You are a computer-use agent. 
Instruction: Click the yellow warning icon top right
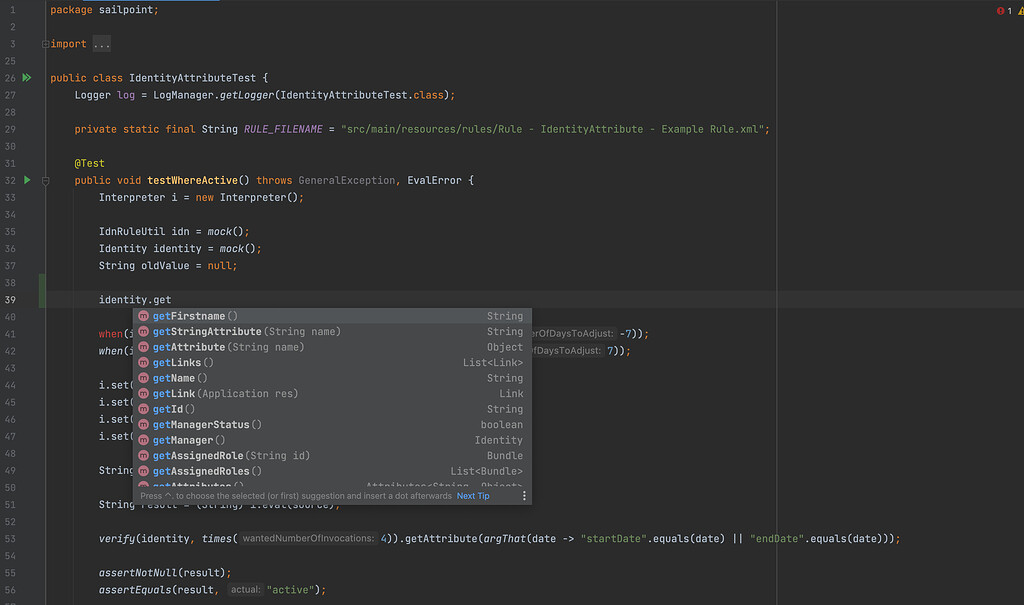point(1020,10)
